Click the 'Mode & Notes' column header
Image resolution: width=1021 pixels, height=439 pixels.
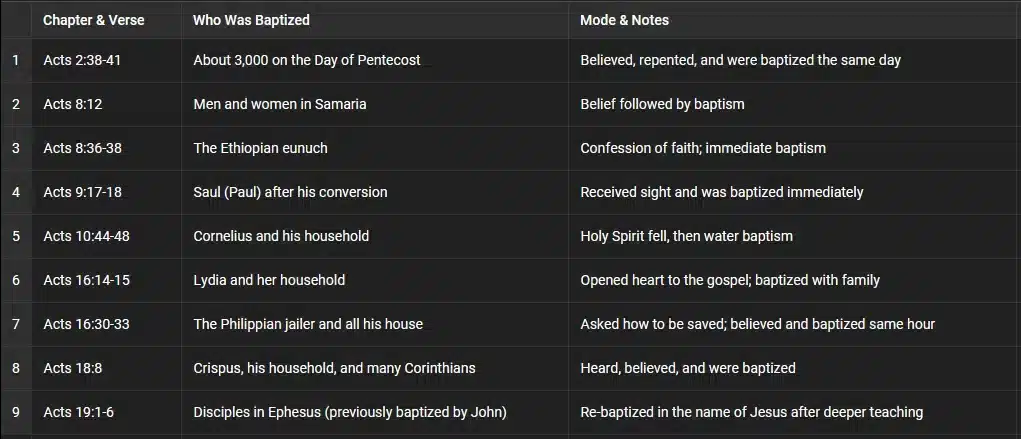pyautogui.click(x=624, y=20)
